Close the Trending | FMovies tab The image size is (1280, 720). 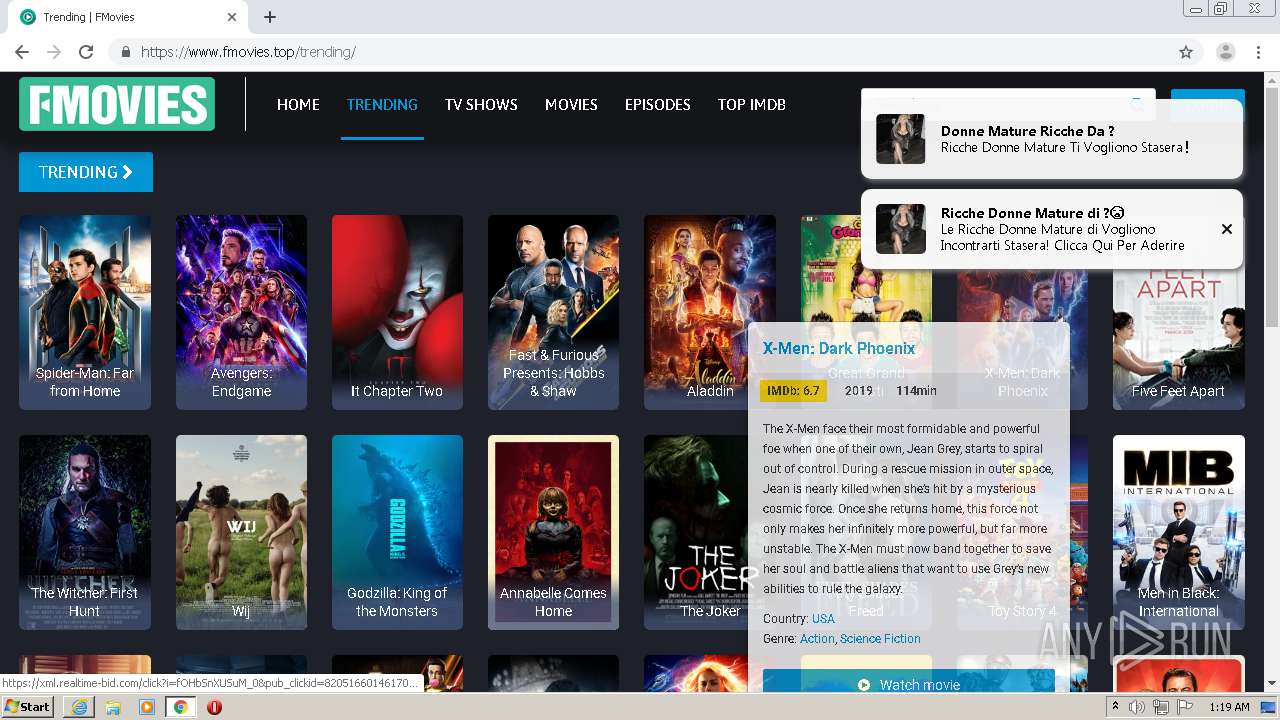232,17
